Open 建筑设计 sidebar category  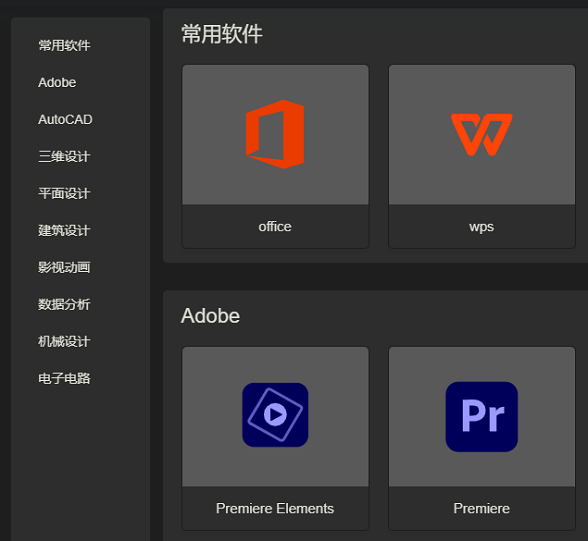pos(64,231)
